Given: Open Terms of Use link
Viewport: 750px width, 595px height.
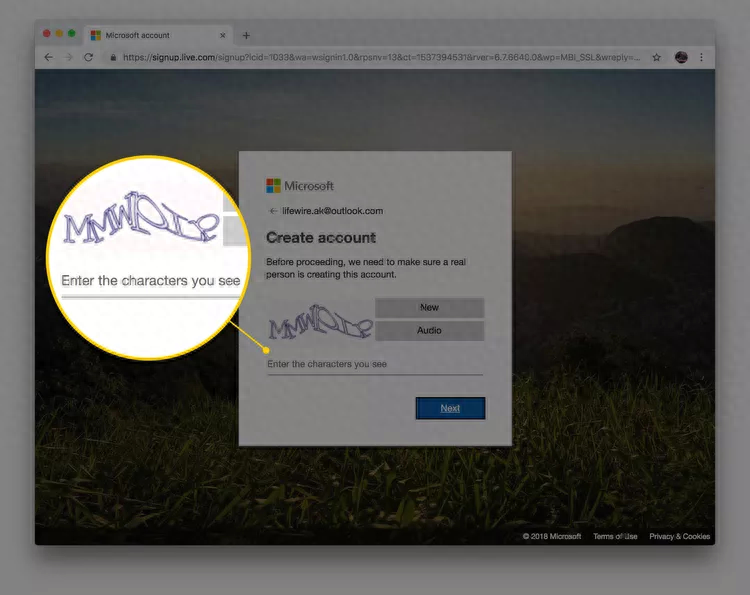Looking at the screenshot, I should point(615,536).
